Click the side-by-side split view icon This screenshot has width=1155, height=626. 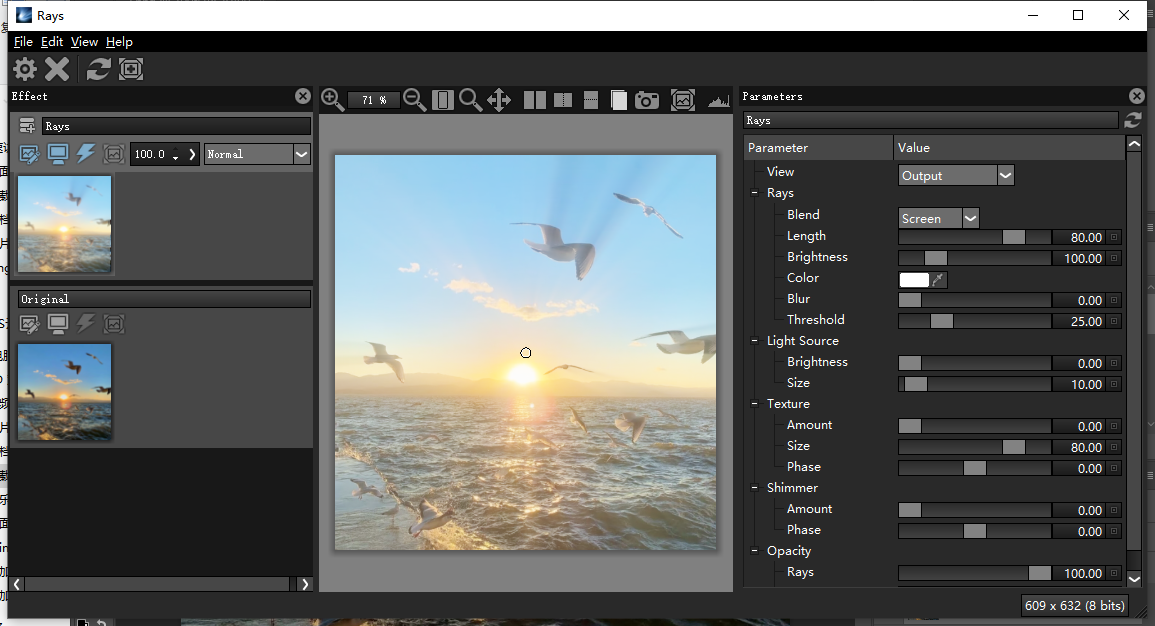click(x=535, y=100)
